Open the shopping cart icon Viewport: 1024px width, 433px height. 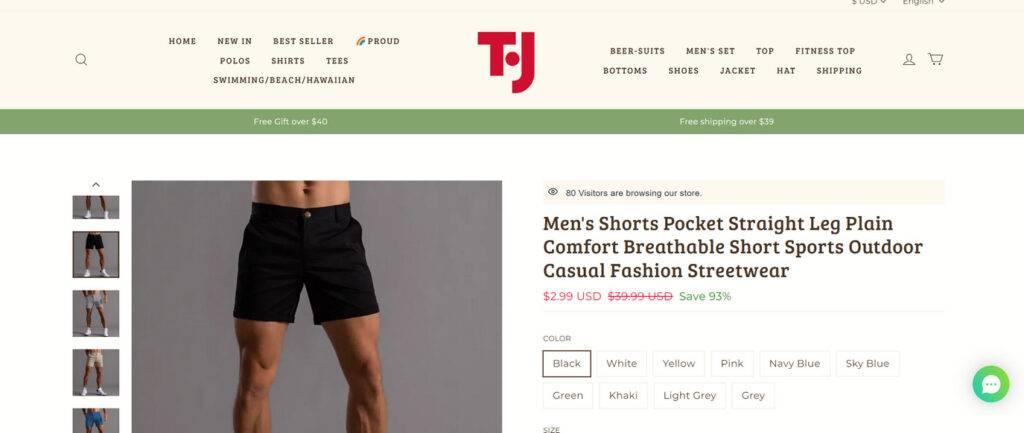pyautogui.click(x=935, y=59)
